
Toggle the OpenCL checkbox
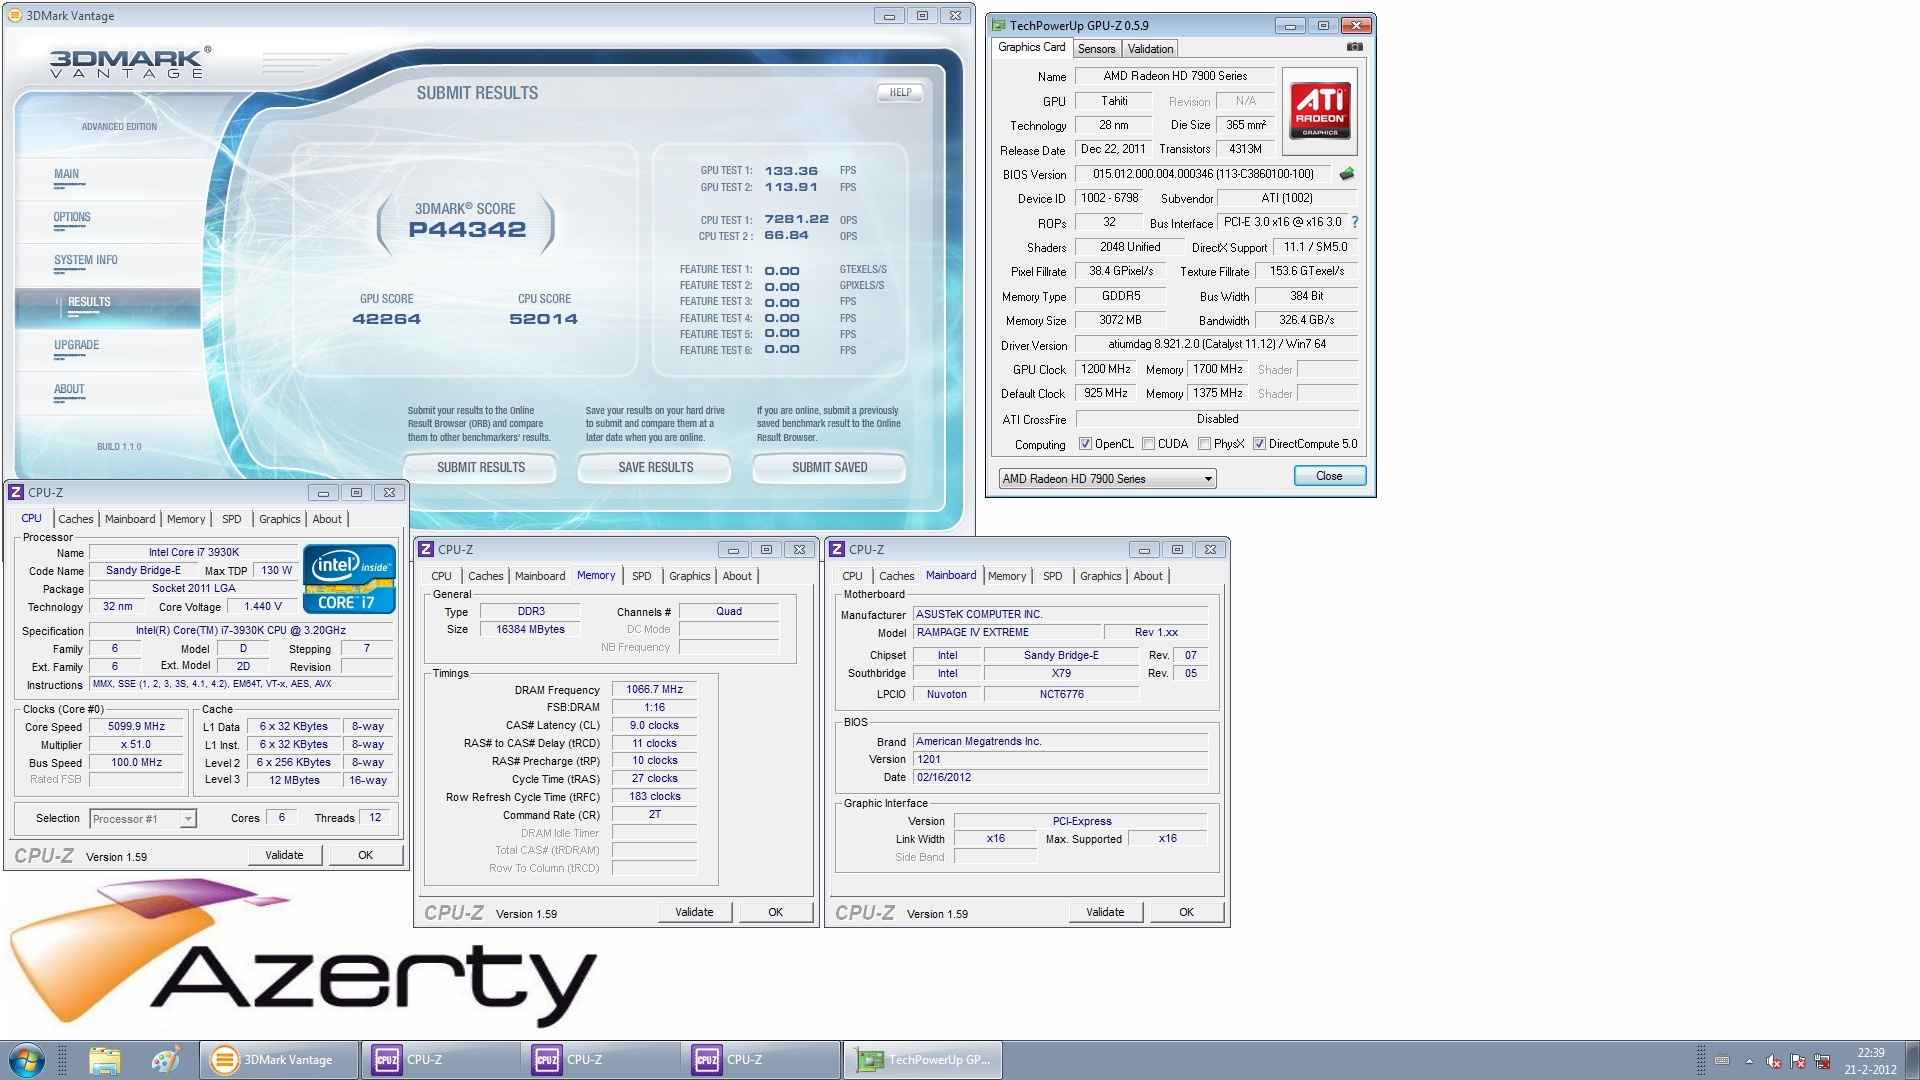(1085, 444)
